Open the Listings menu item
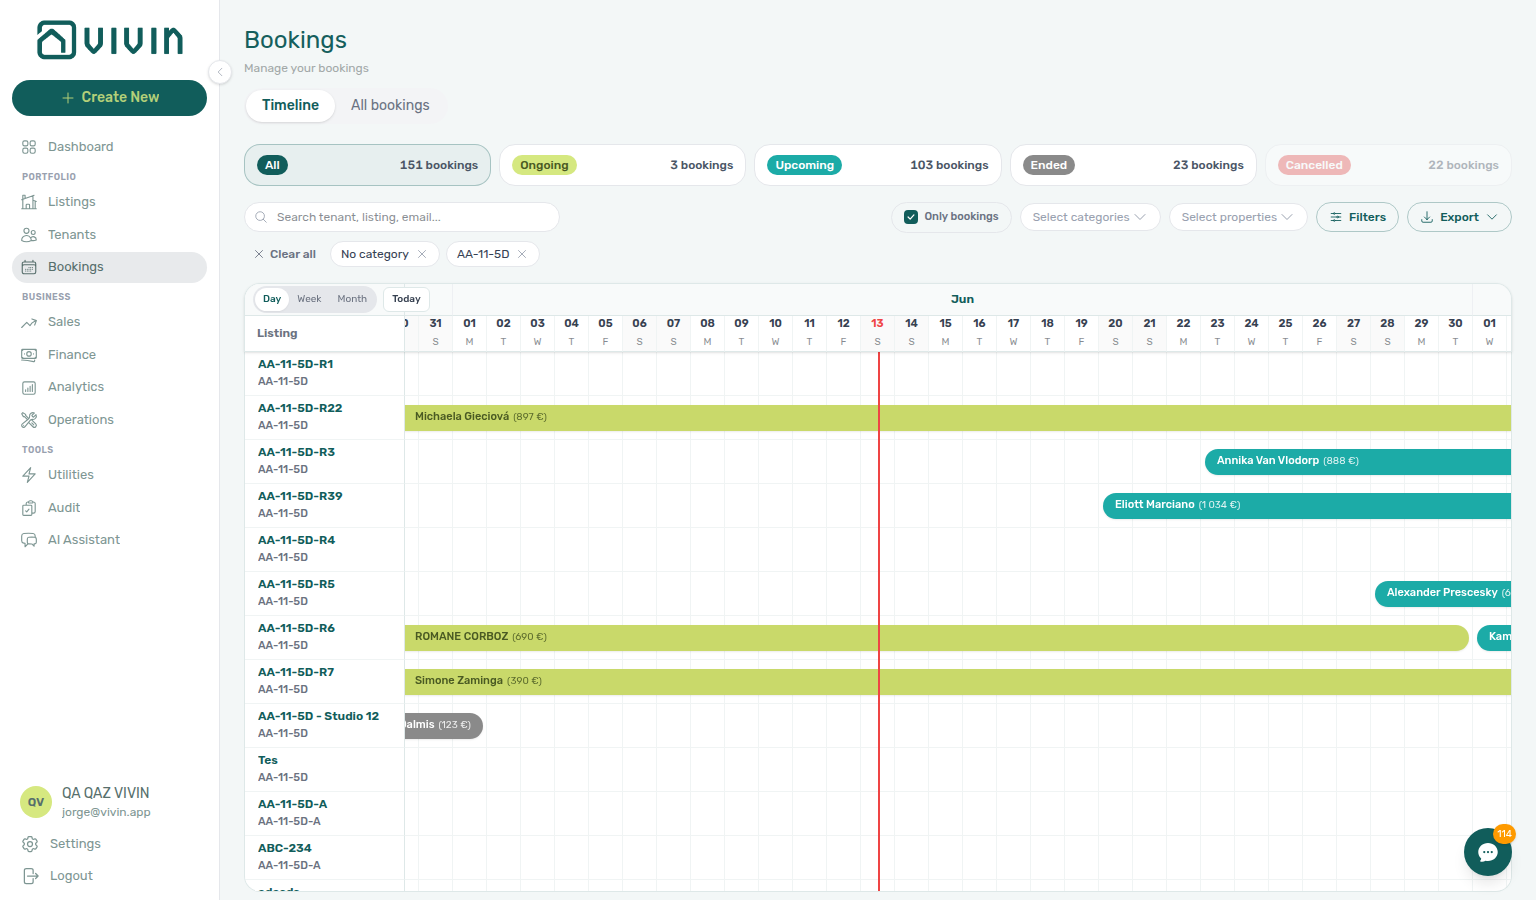This screenshot has height=900, width=1536. pos(110,202)
